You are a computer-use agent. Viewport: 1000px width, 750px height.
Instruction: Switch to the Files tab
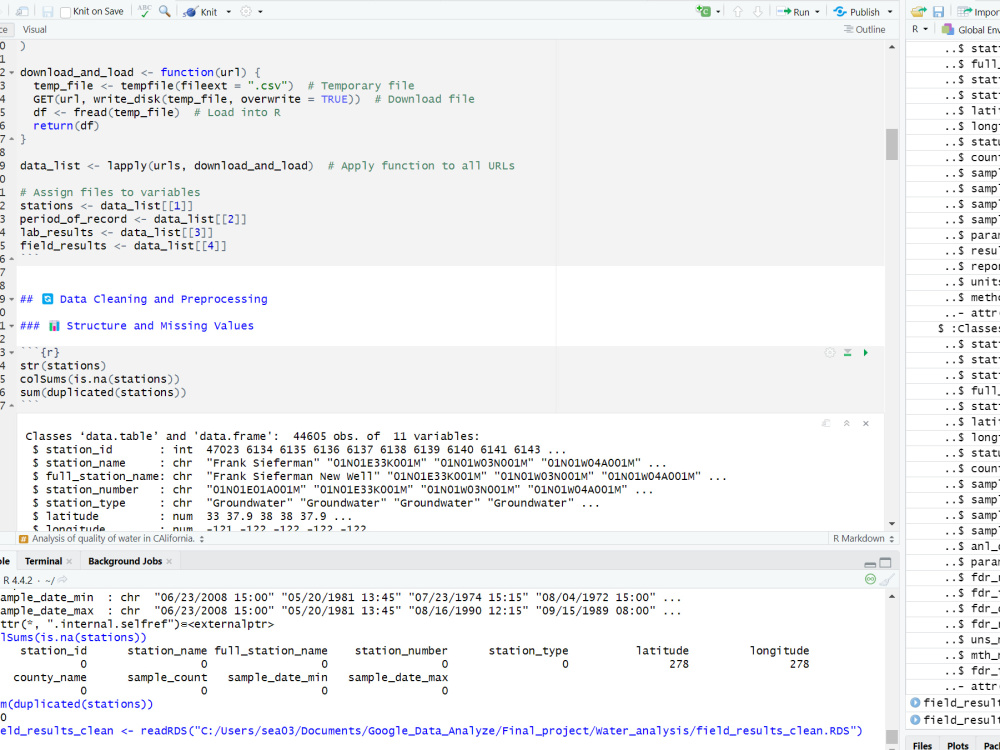click(922, 746)
